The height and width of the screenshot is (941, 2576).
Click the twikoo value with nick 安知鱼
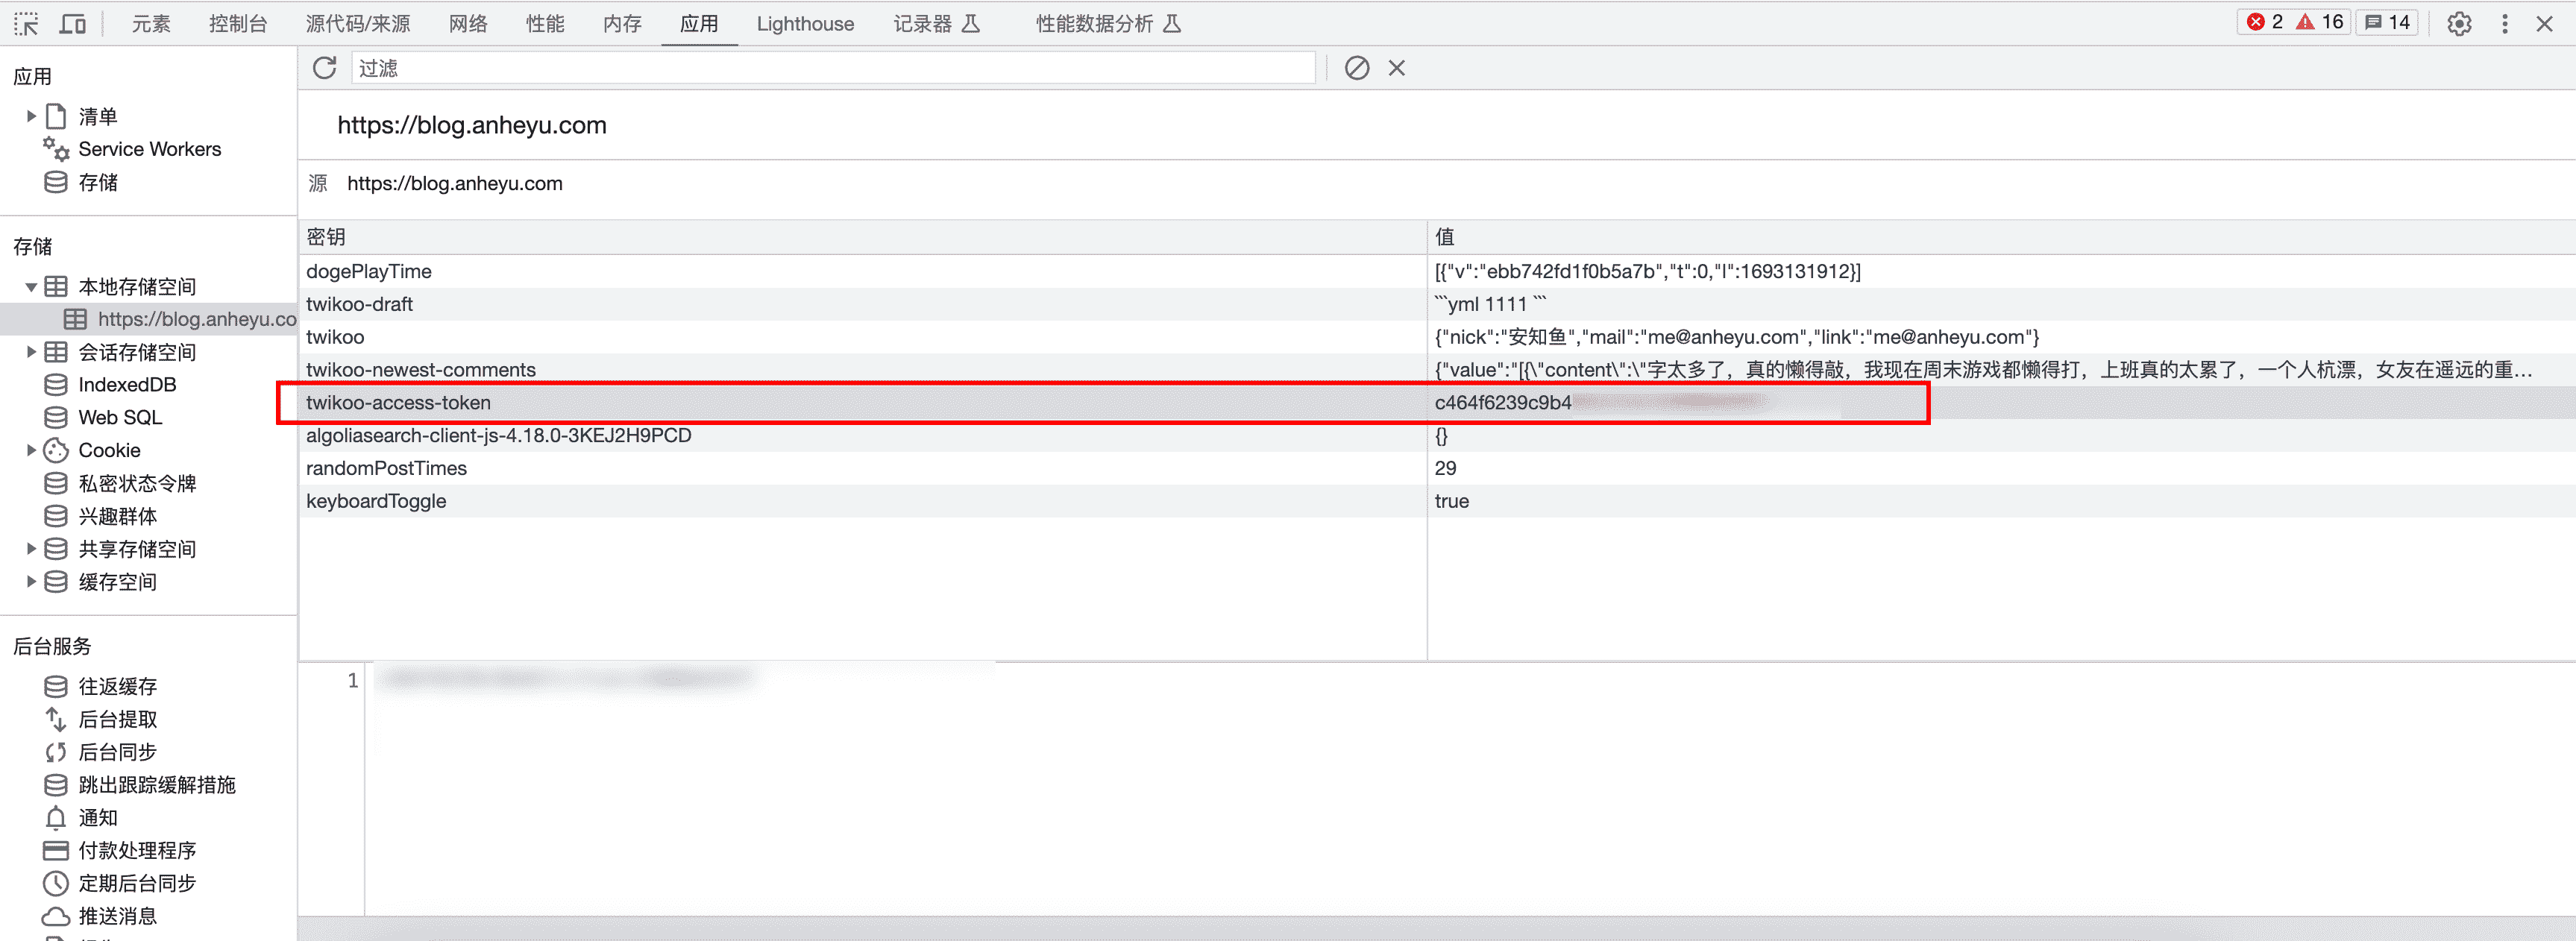[1736, 338]
